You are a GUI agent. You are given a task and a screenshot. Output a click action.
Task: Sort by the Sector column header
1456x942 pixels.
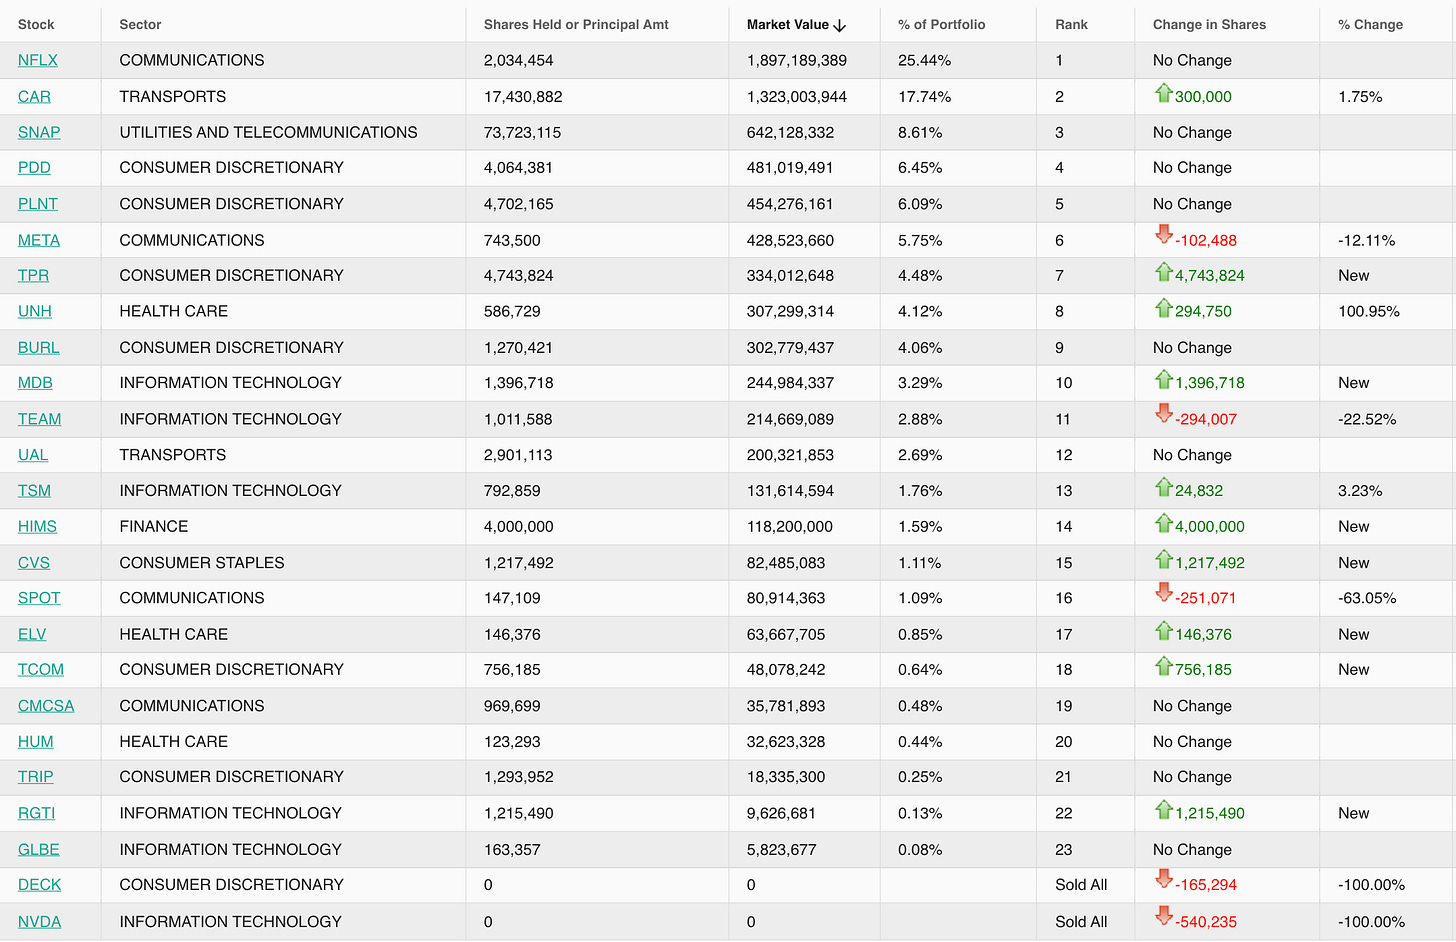140,24
